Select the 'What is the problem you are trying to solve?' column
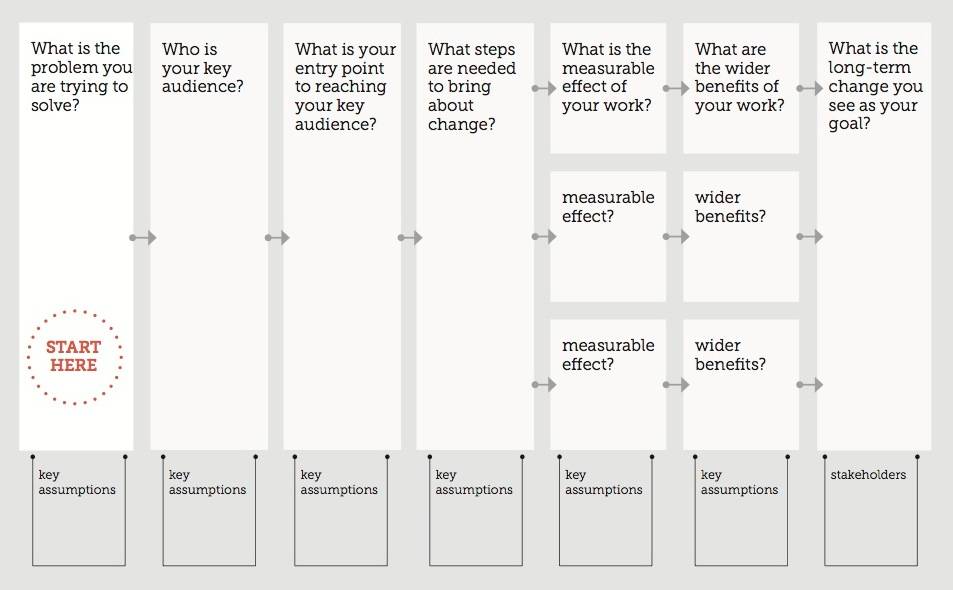Screen dimensions: 953x590 [76, 236]
